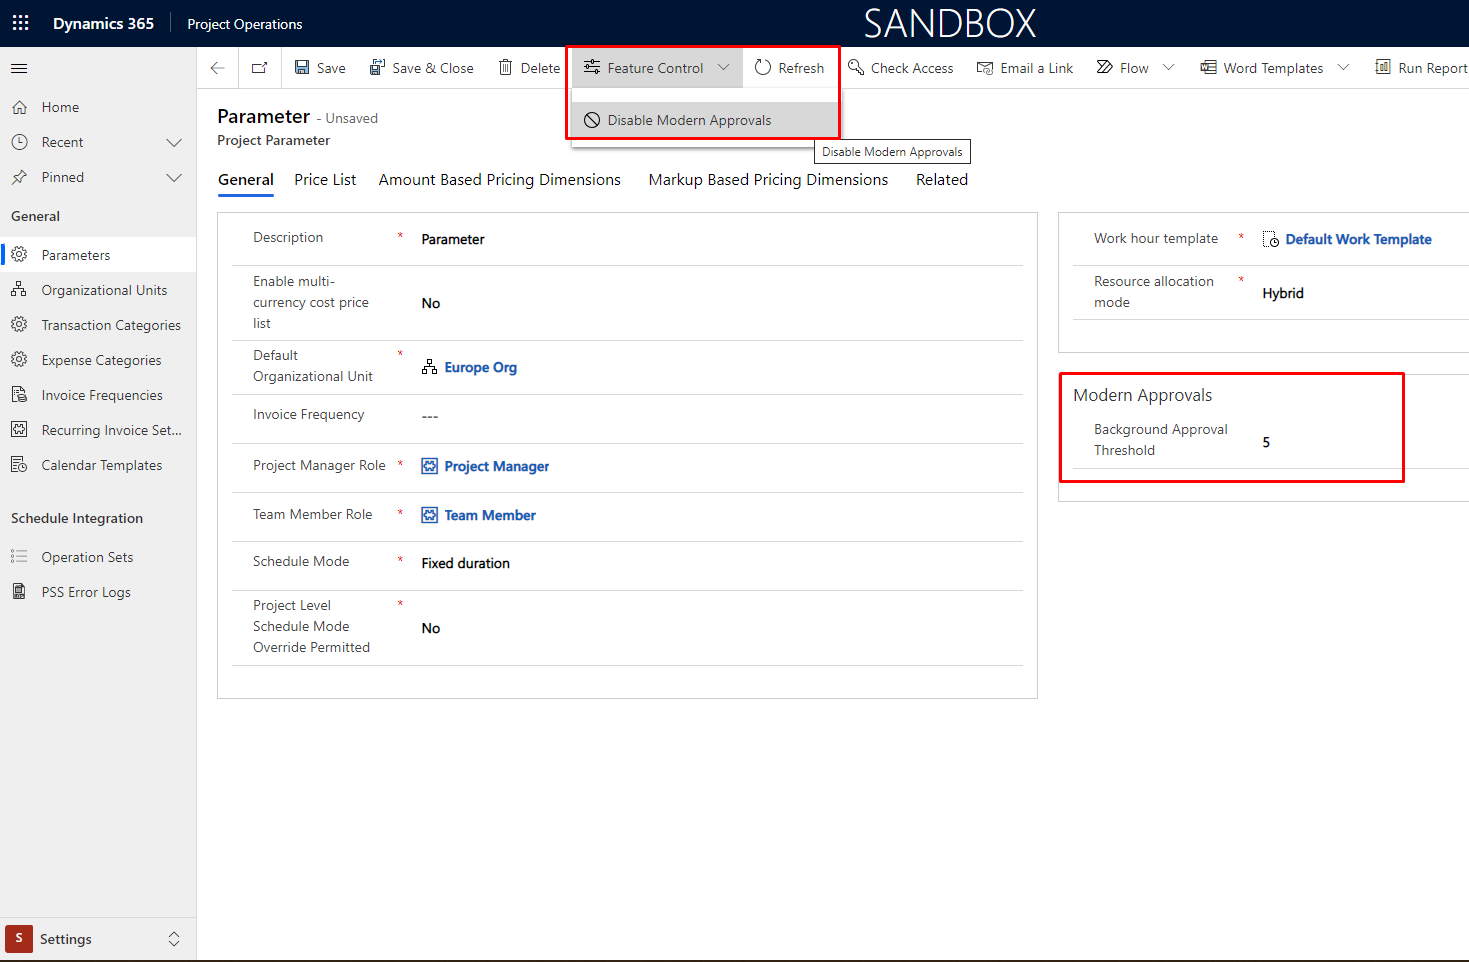Open Recurring Invoice Setups page
The width and height of the screenshot is (1469, 962).
pyautogui.click(x=98, y=430)
